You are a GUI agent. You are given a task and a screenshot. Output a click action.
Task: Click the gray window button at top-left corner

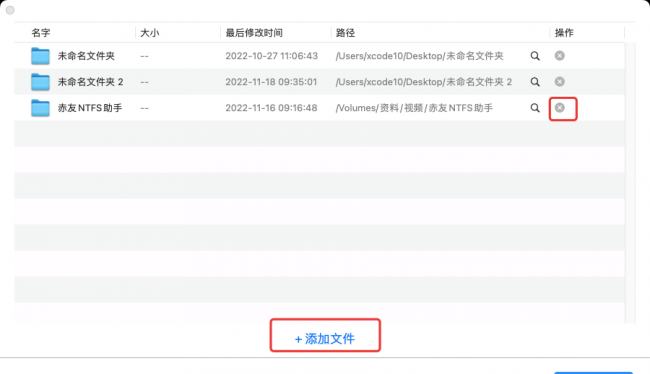click(x=10, y=10)
